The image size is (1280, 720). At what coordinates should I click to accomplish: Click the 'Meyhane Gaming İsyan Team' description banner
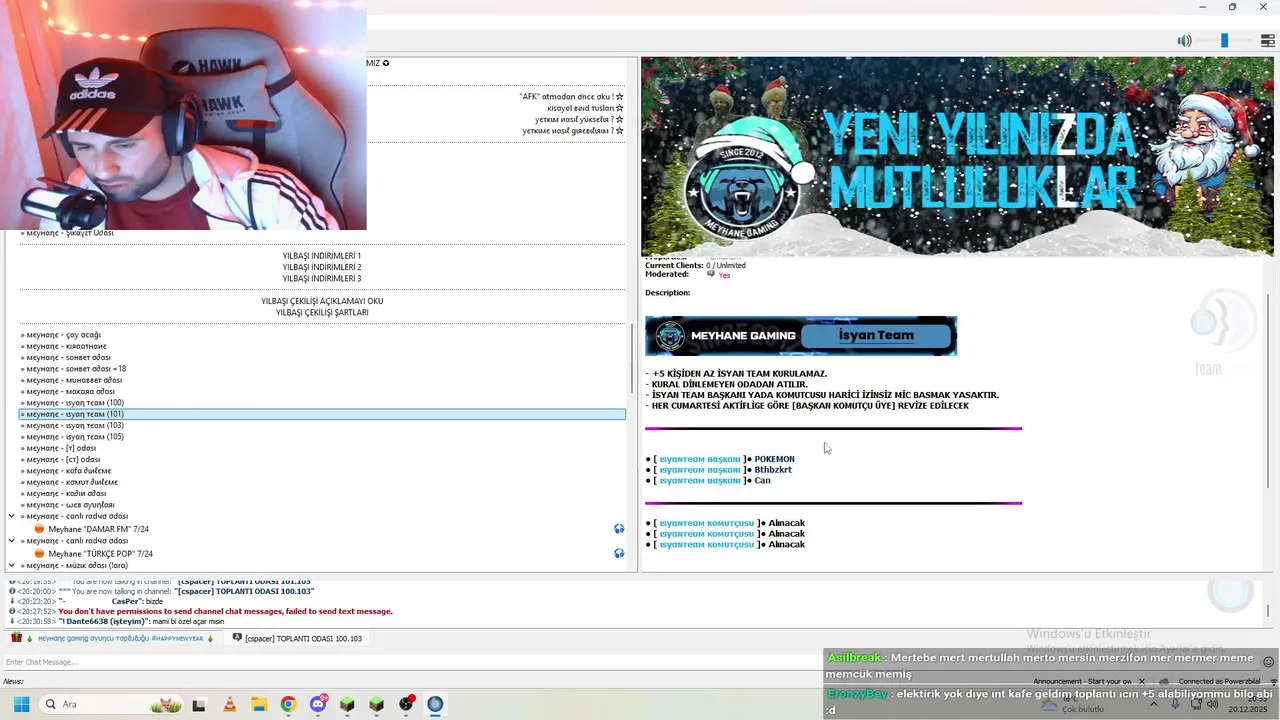[x=801, y=336]
